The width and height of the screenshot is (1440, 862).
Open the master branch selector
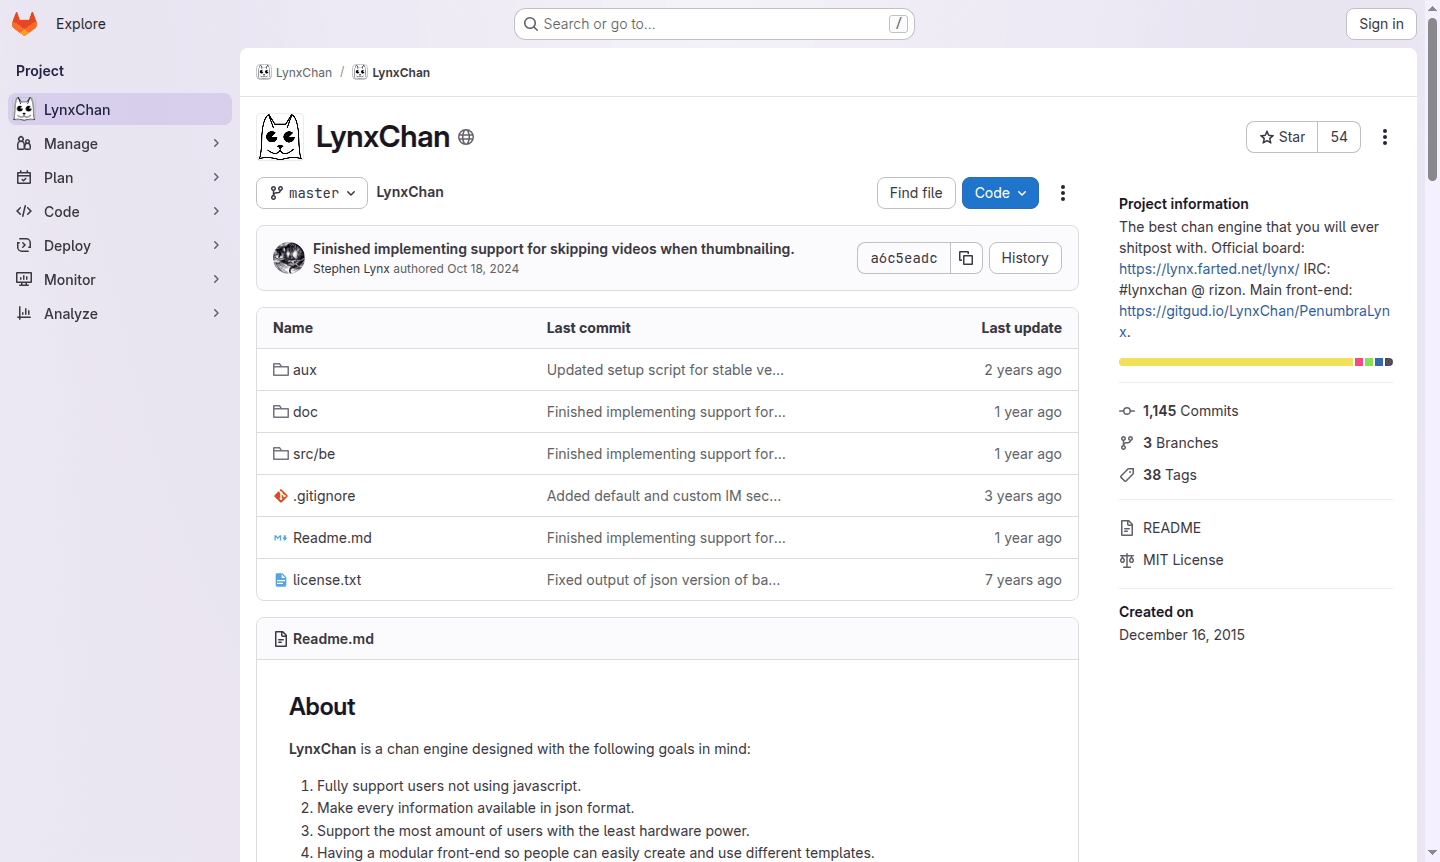pos(311,193)
